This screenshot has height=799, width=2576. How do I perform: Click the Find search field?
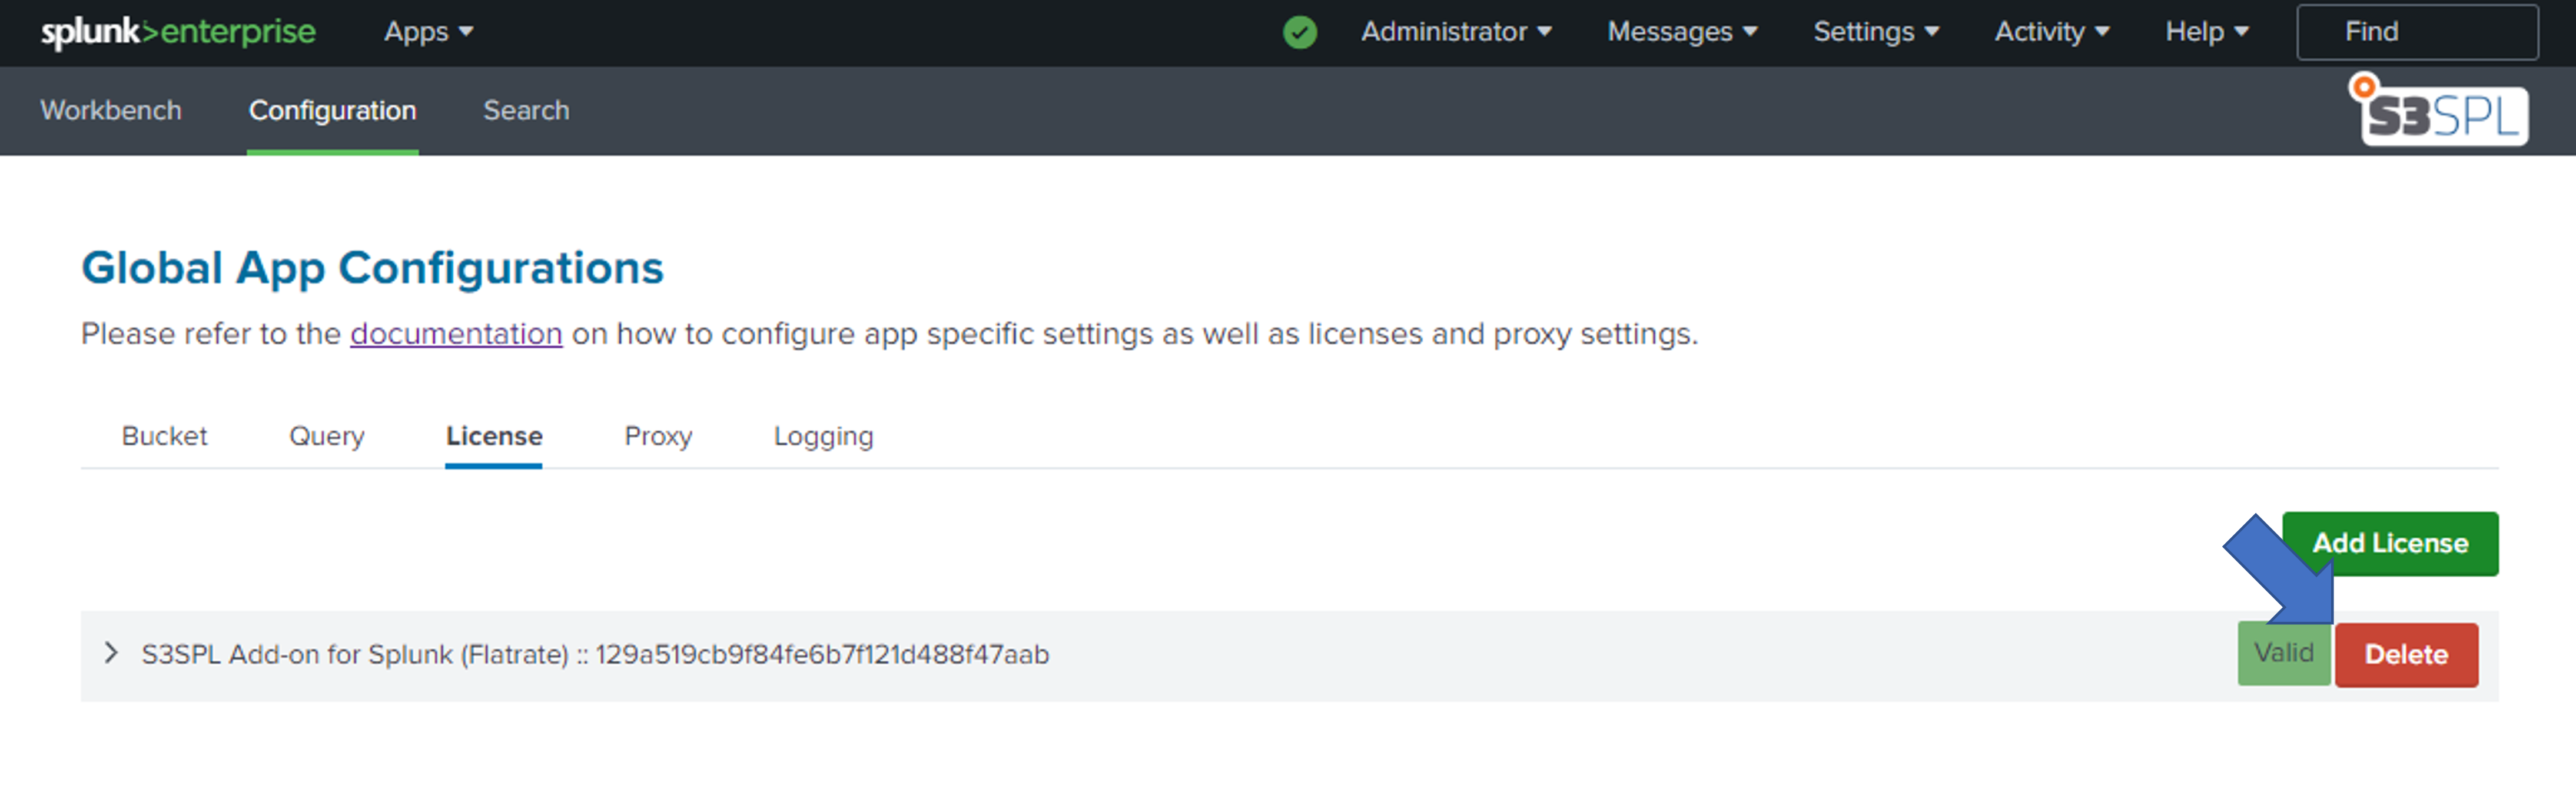(x=2416, y=32)
